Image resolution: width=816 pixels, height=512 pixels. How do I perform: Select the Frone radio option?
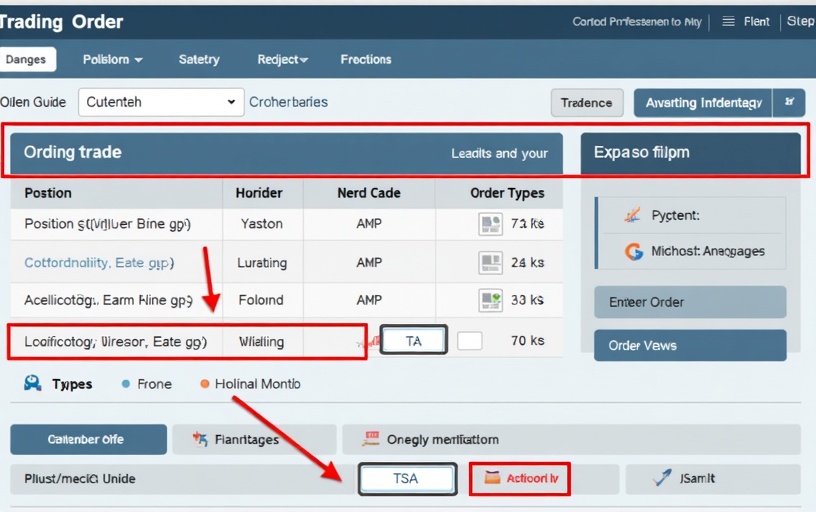[x=126, y=384]
